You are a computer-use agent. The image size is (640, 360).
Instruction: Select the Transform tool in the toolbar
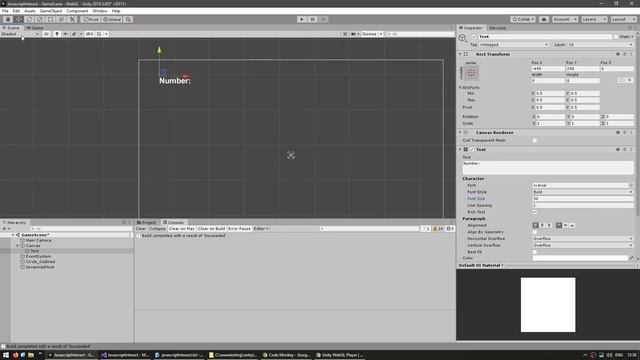61,19
